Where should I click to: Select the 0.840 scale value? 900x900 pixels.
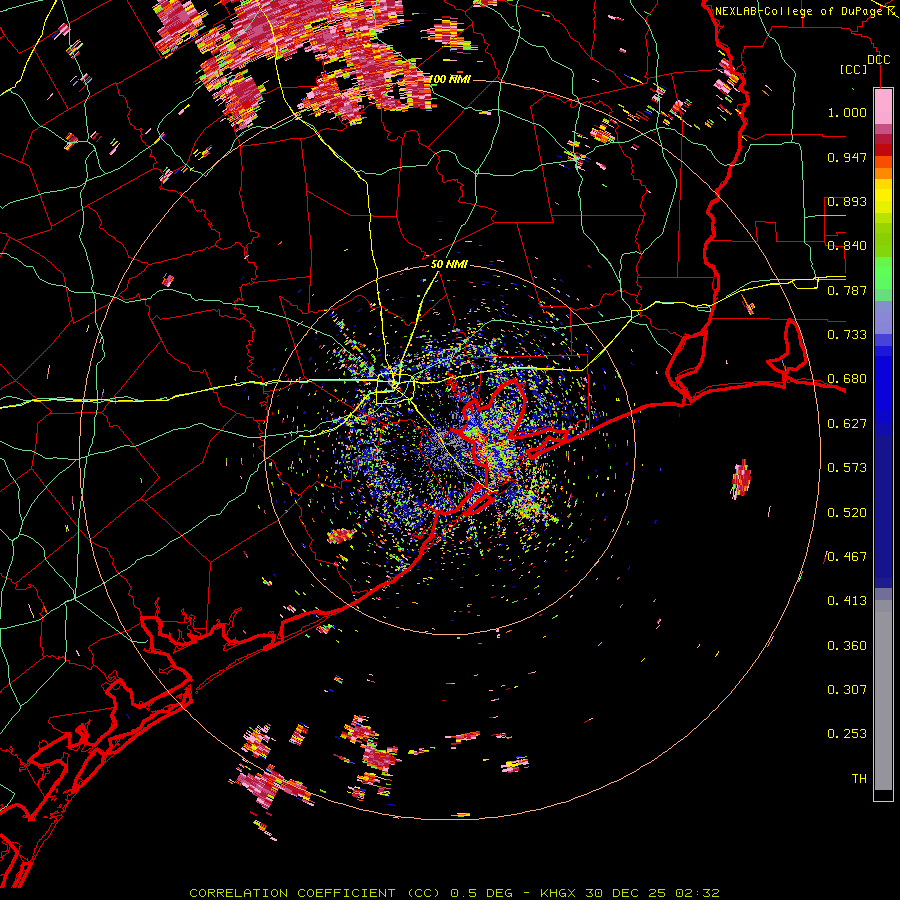847,246
